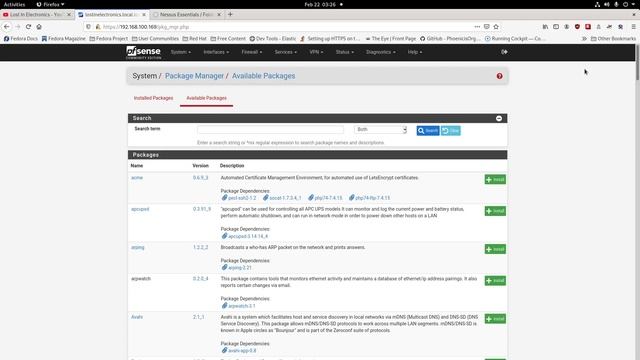Screen dimensions: 640x360
Task: Click the address bar URL
Action: tap(146, 27)
